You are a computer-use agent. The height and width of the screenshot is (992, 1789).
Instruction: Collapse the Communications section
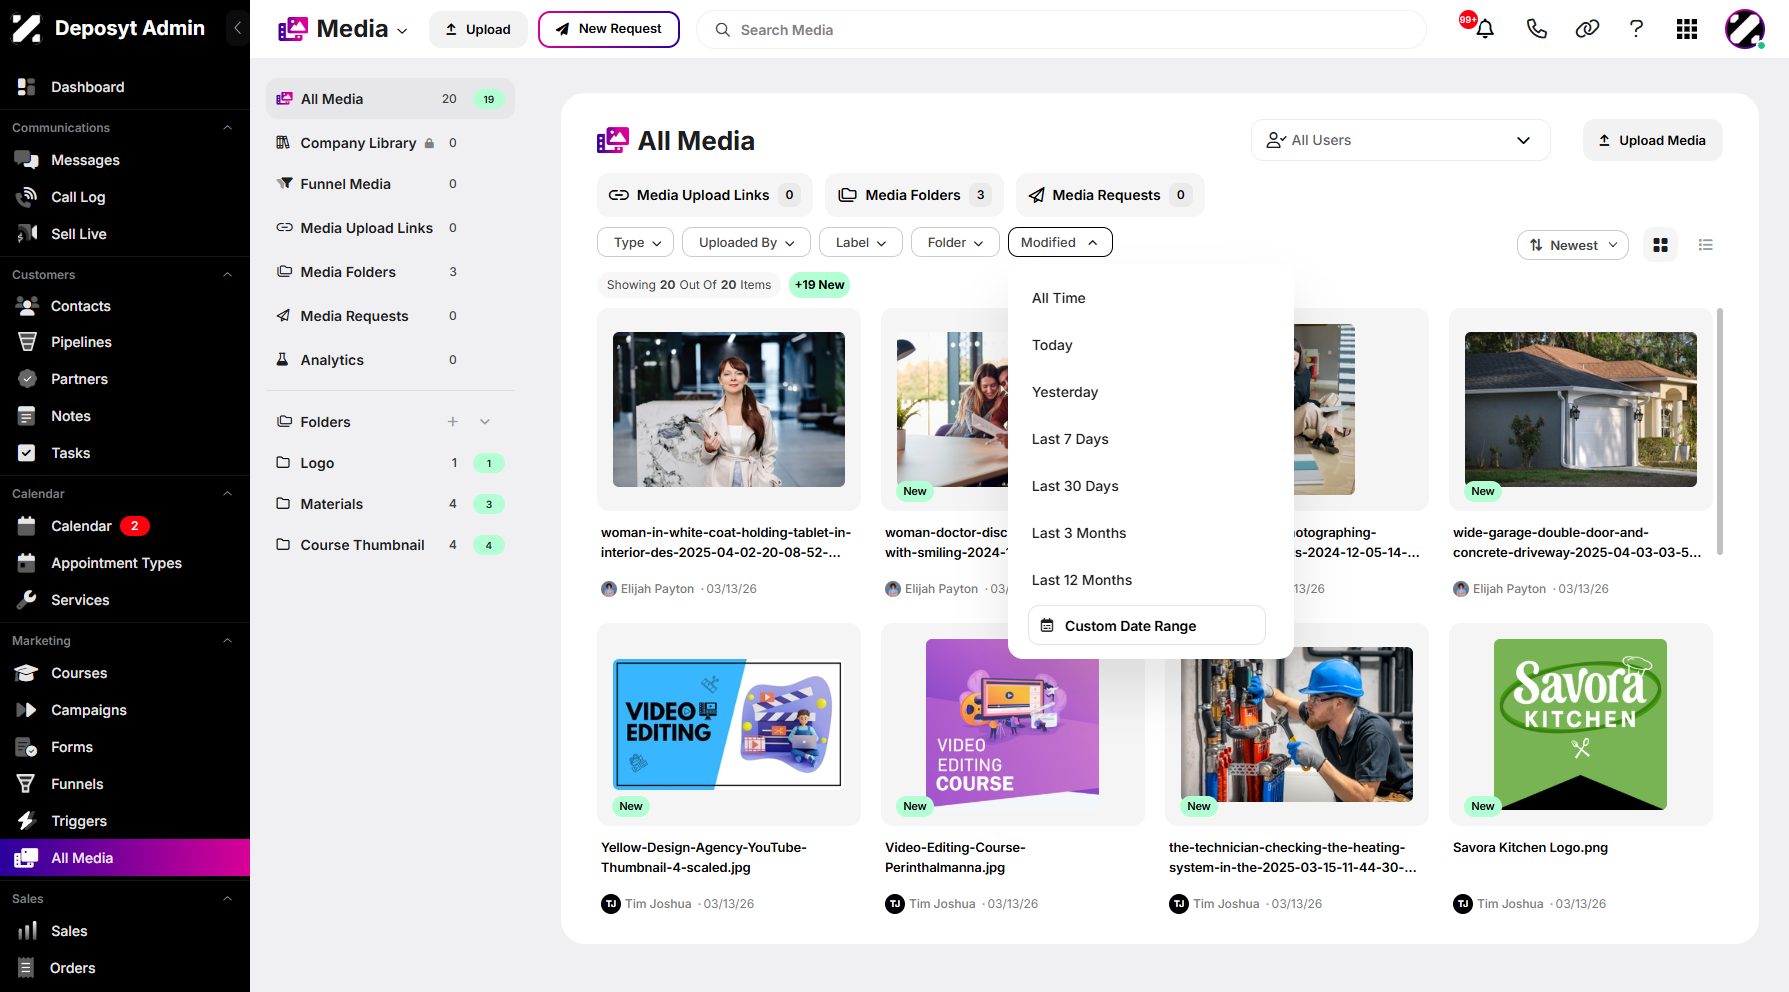[227, 128]
